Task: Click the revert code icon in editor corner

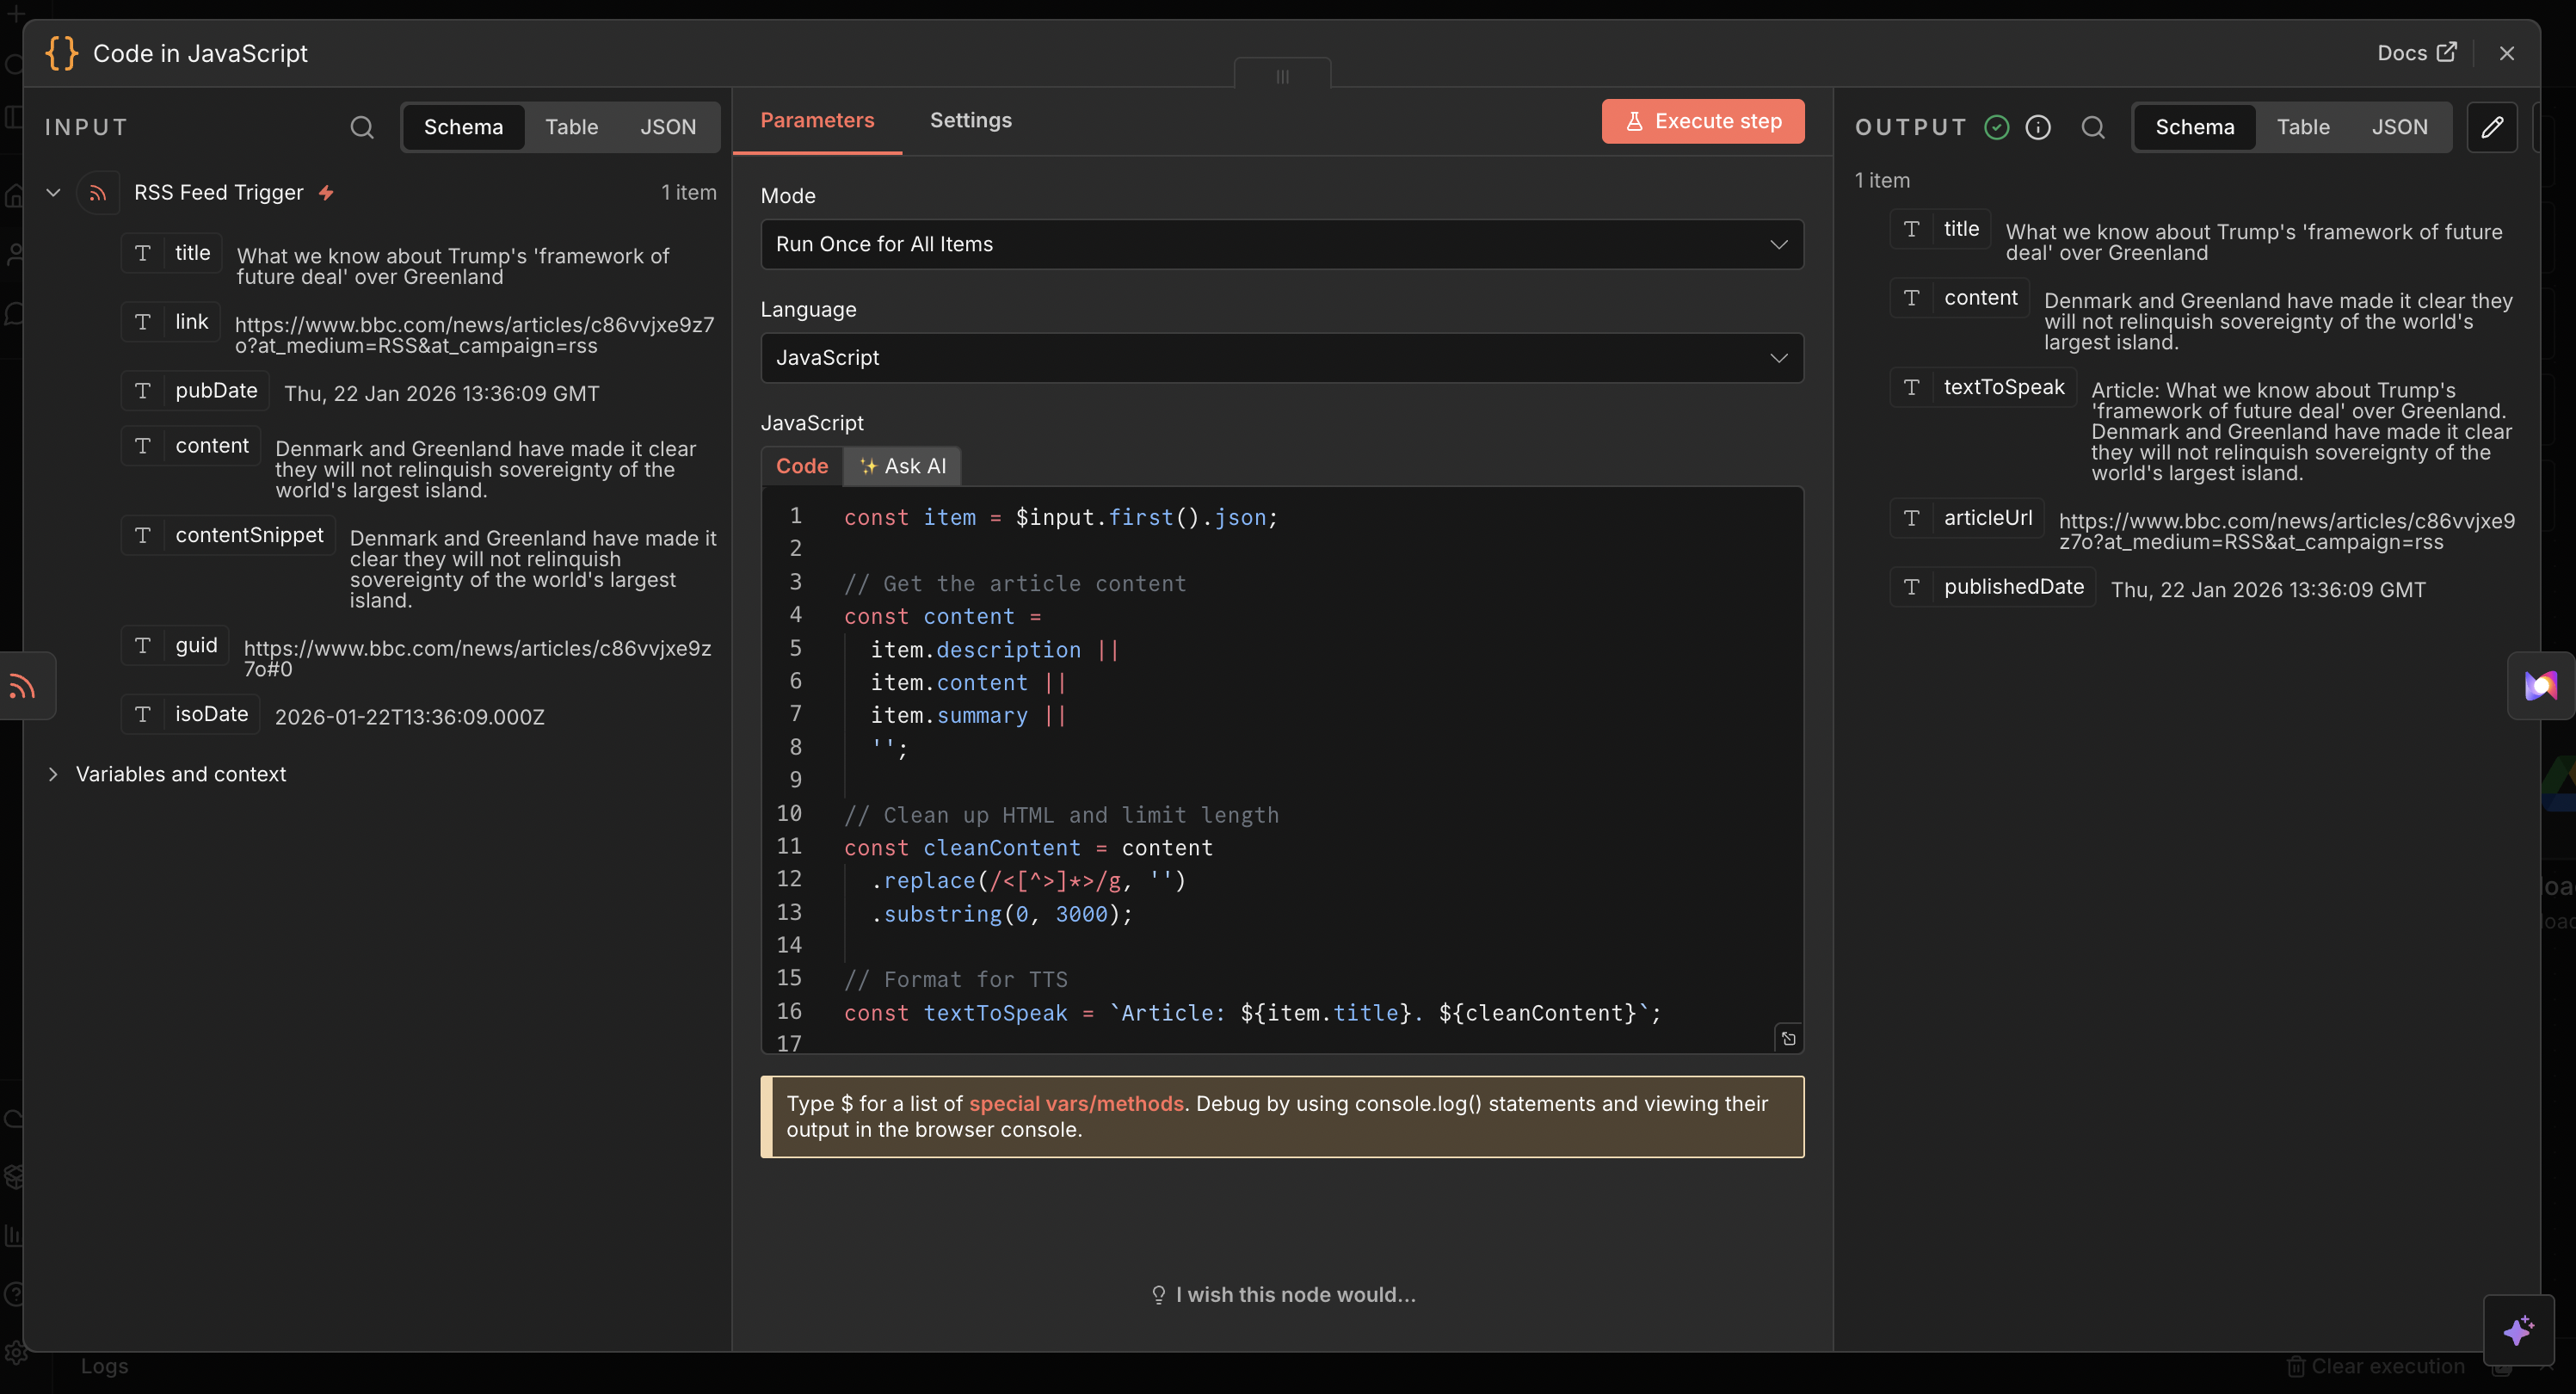Action: tap(1788, 1038)
